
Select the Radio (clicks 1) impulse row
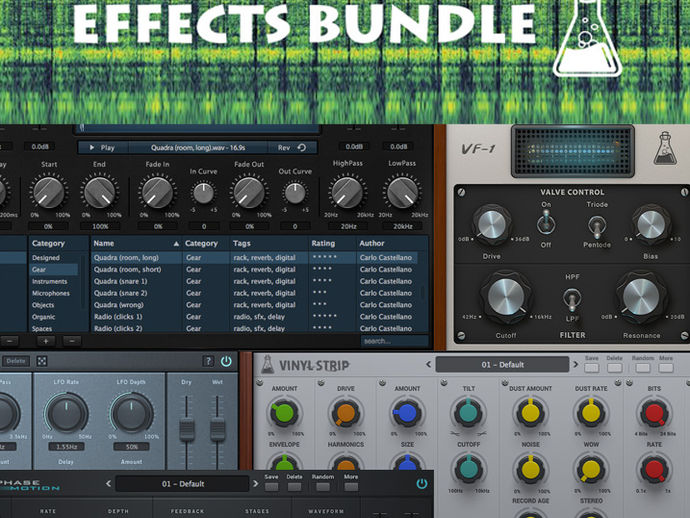tap(254, 317)
